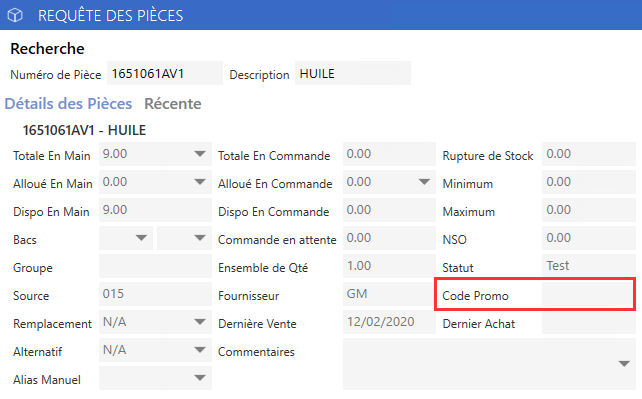Expand the Remplacement dropdown
The image size is (642, 399).
[200, 322]
